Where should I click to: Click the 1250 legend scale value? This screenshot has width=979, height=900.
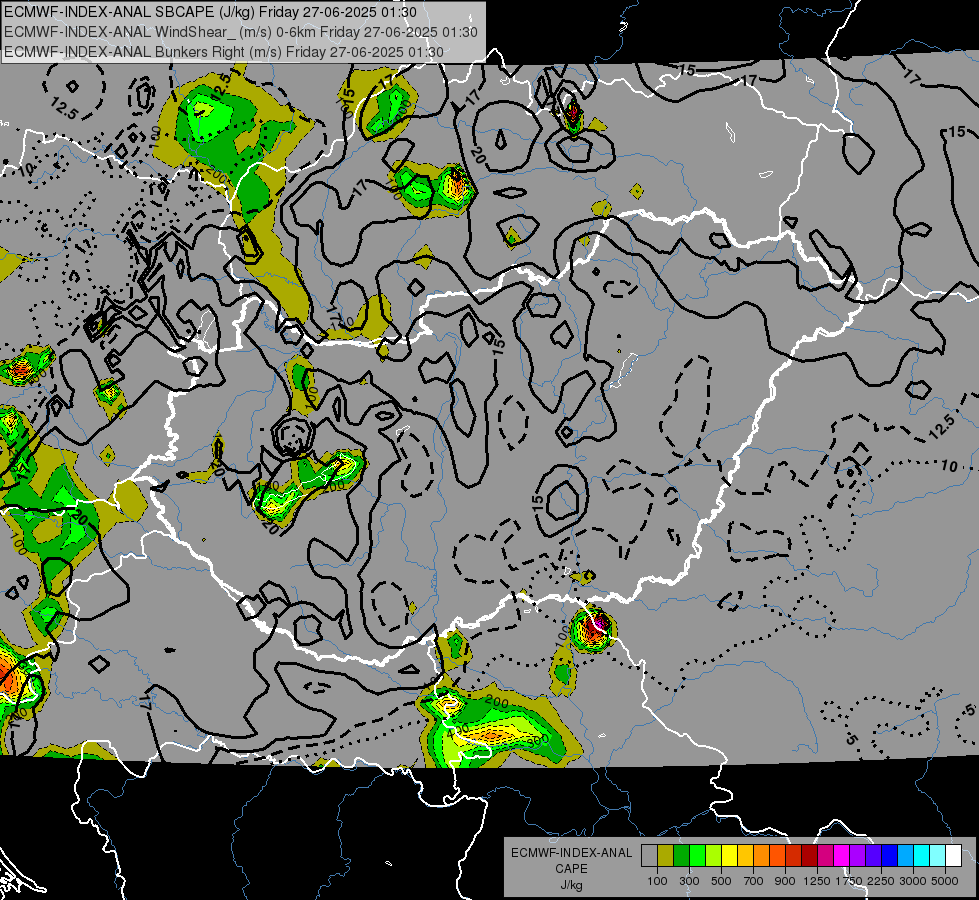[x=817, y=881]
